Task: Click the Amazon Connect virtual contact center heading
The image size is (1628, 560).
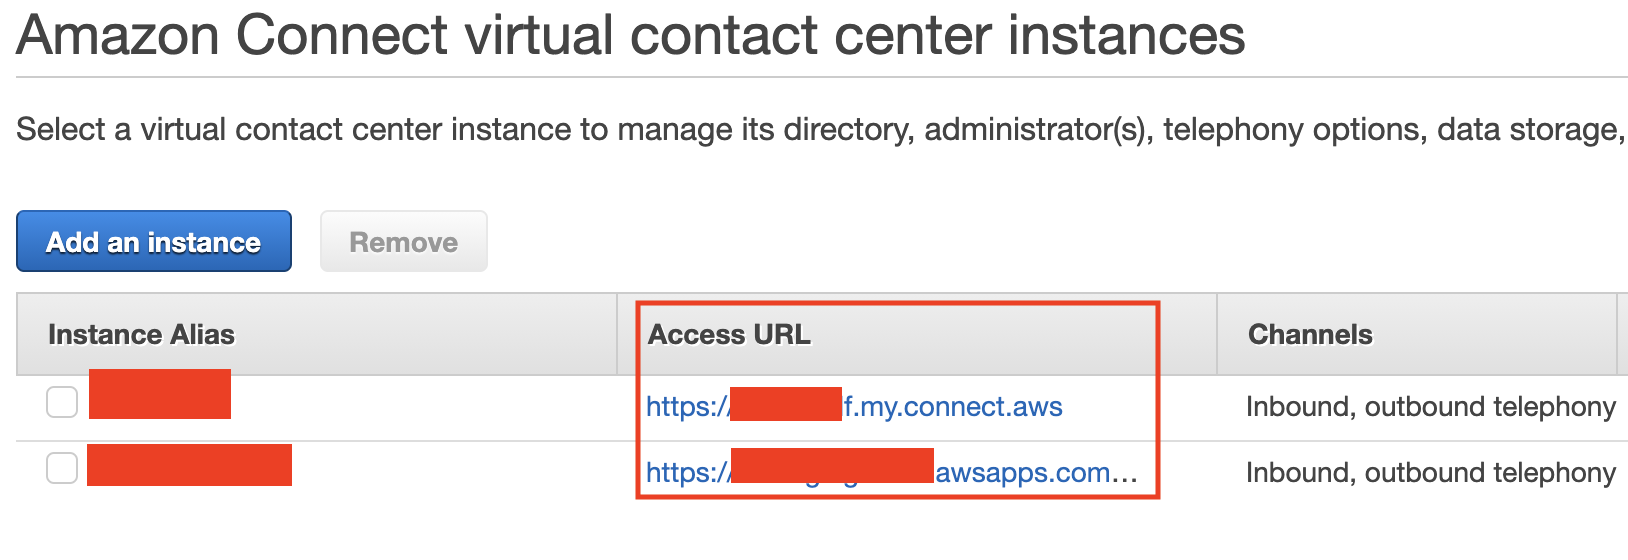Action: pyautogui.click(x=631, y=34)
